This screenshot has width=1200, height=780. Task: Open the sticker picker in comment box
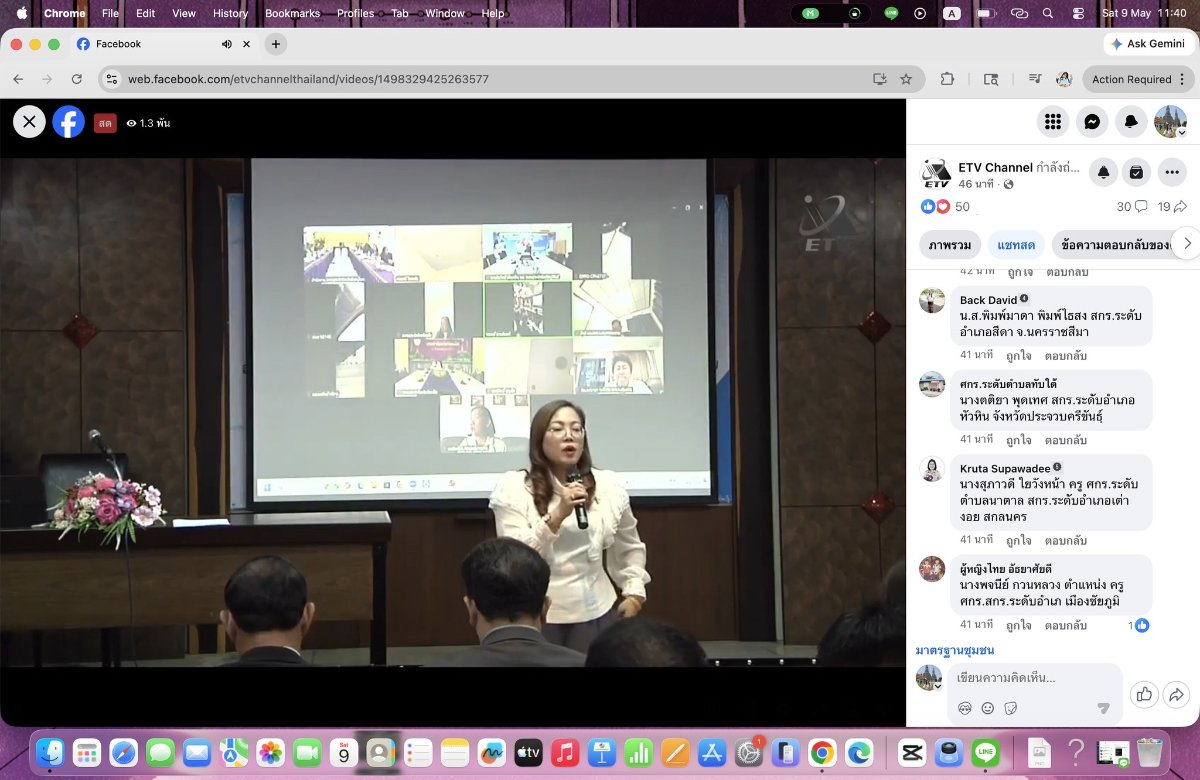[x=1010, y=708]
